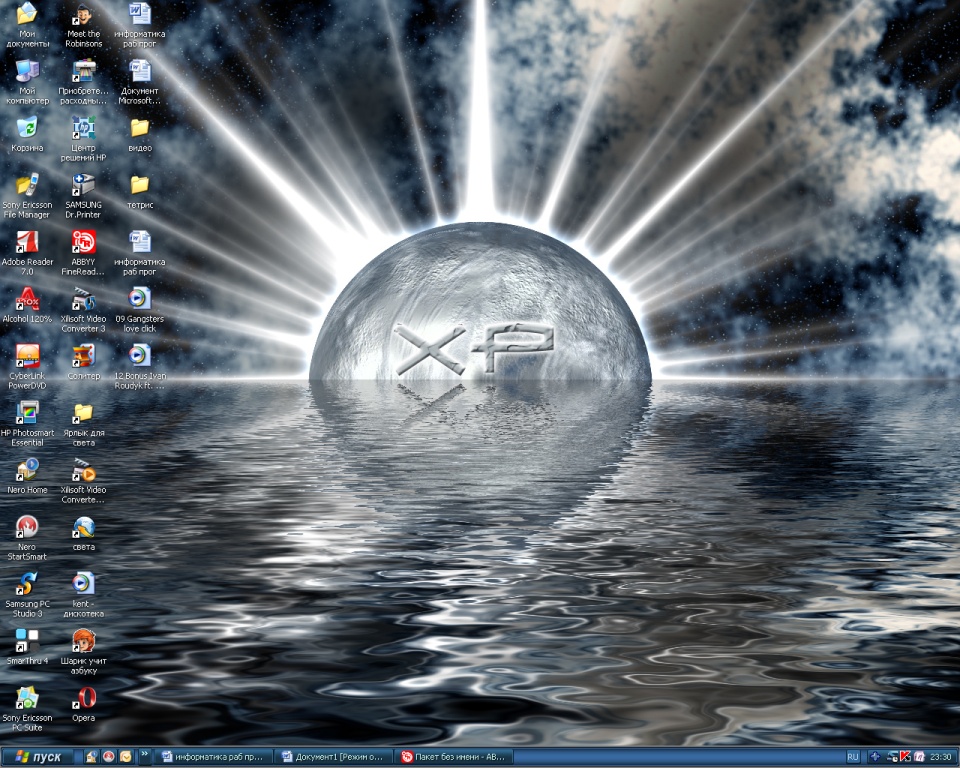Launch Nero Home shortcut
Image resolution: width=960 pixels, height=768 pixels.
[27, 476]
